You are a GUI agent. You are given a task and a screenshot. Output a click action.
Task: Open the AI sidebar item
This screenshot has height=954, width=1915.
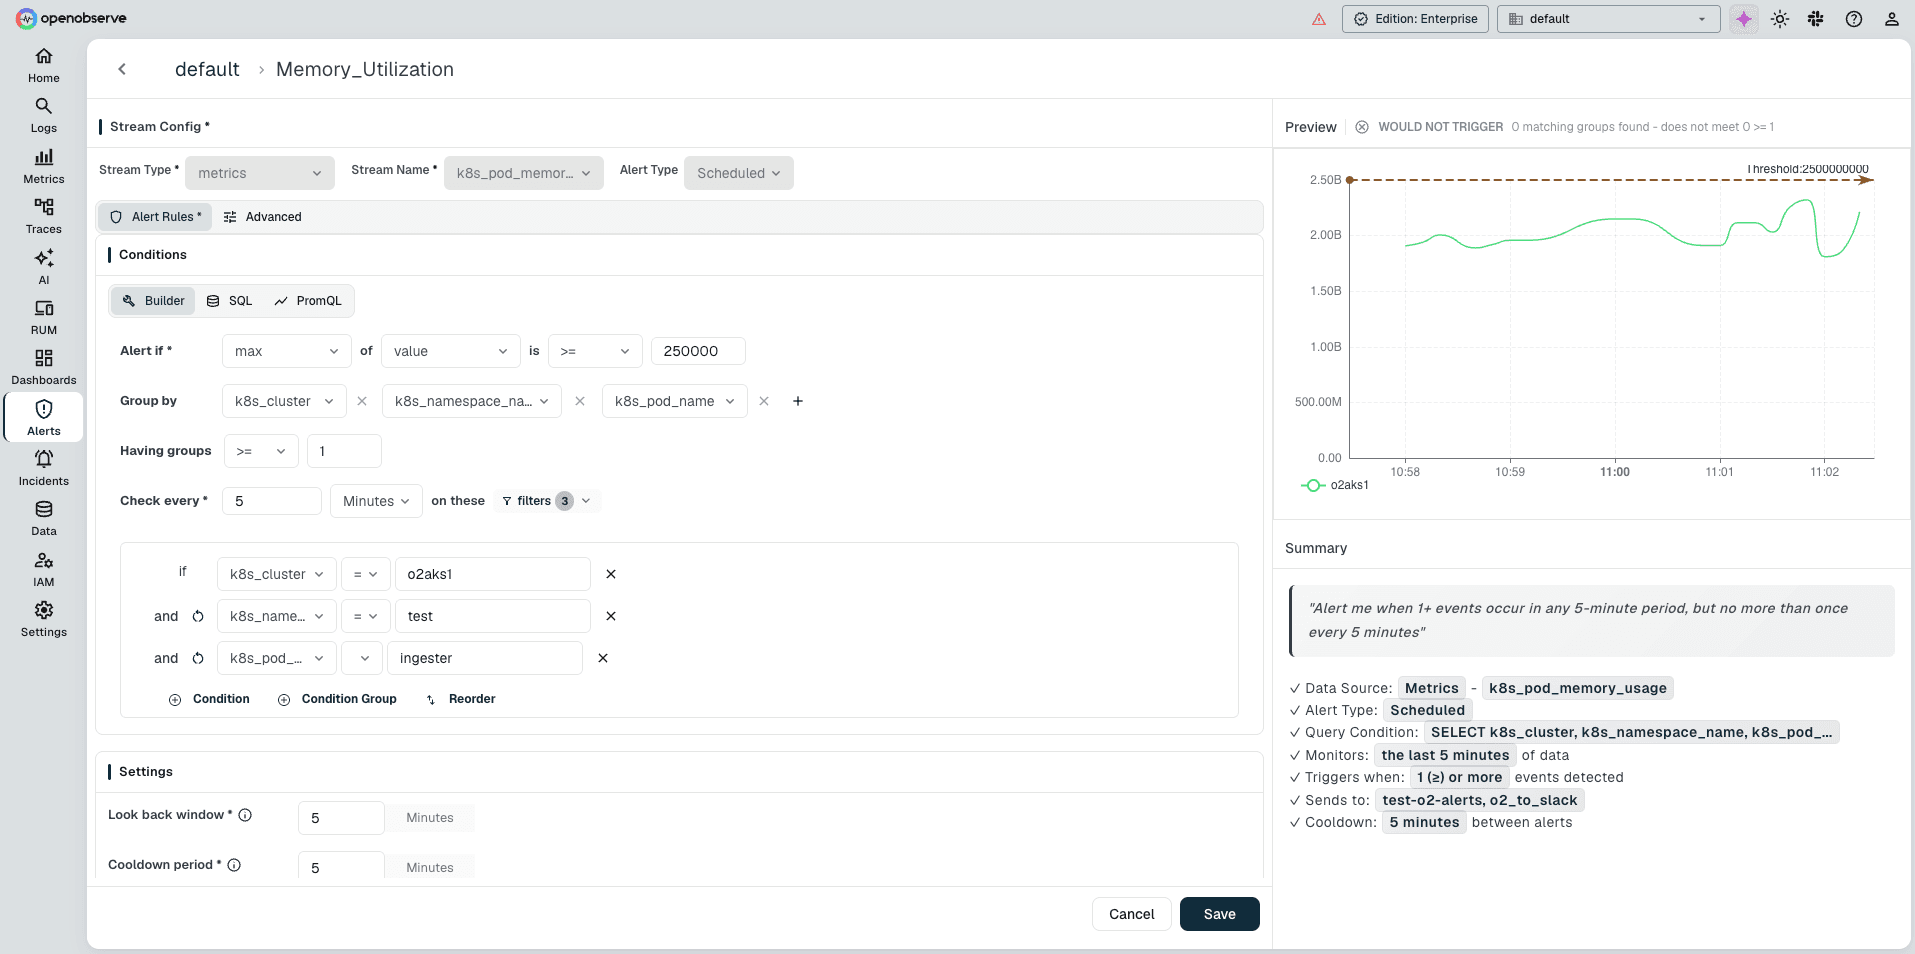tap(44, 268)
